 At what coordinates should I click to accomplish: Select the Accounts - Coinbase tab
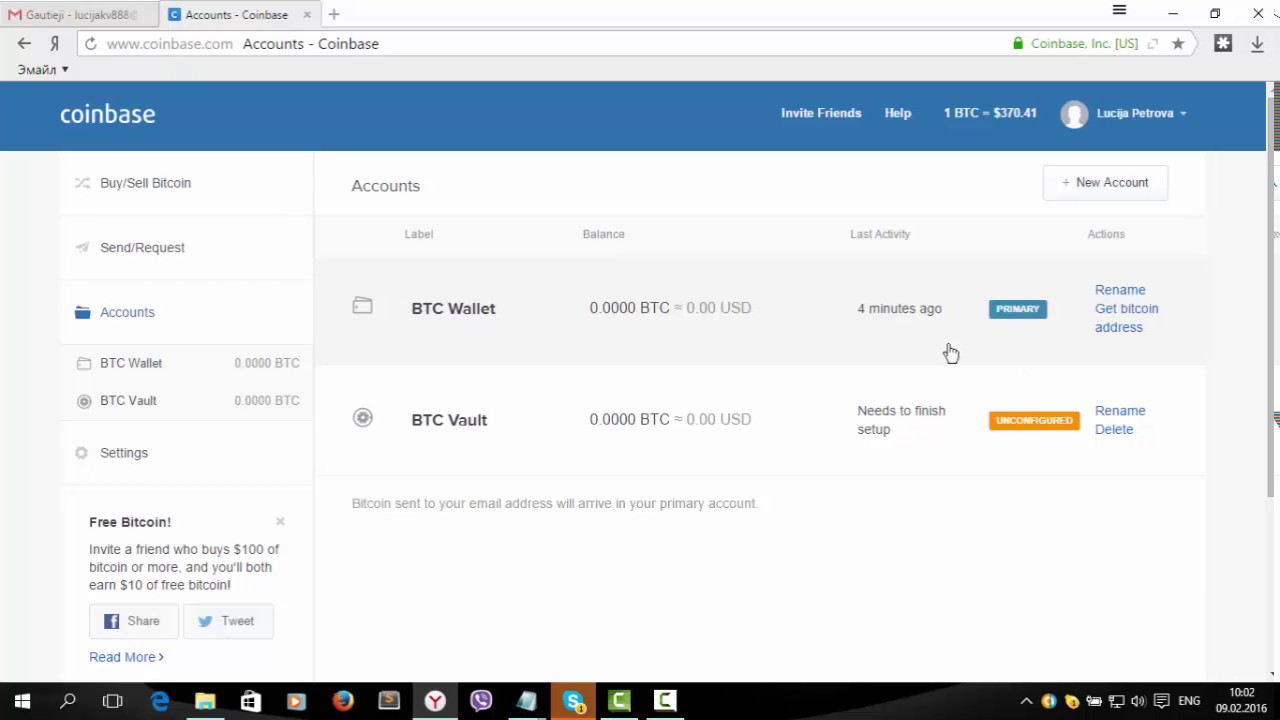coord(240,15)
